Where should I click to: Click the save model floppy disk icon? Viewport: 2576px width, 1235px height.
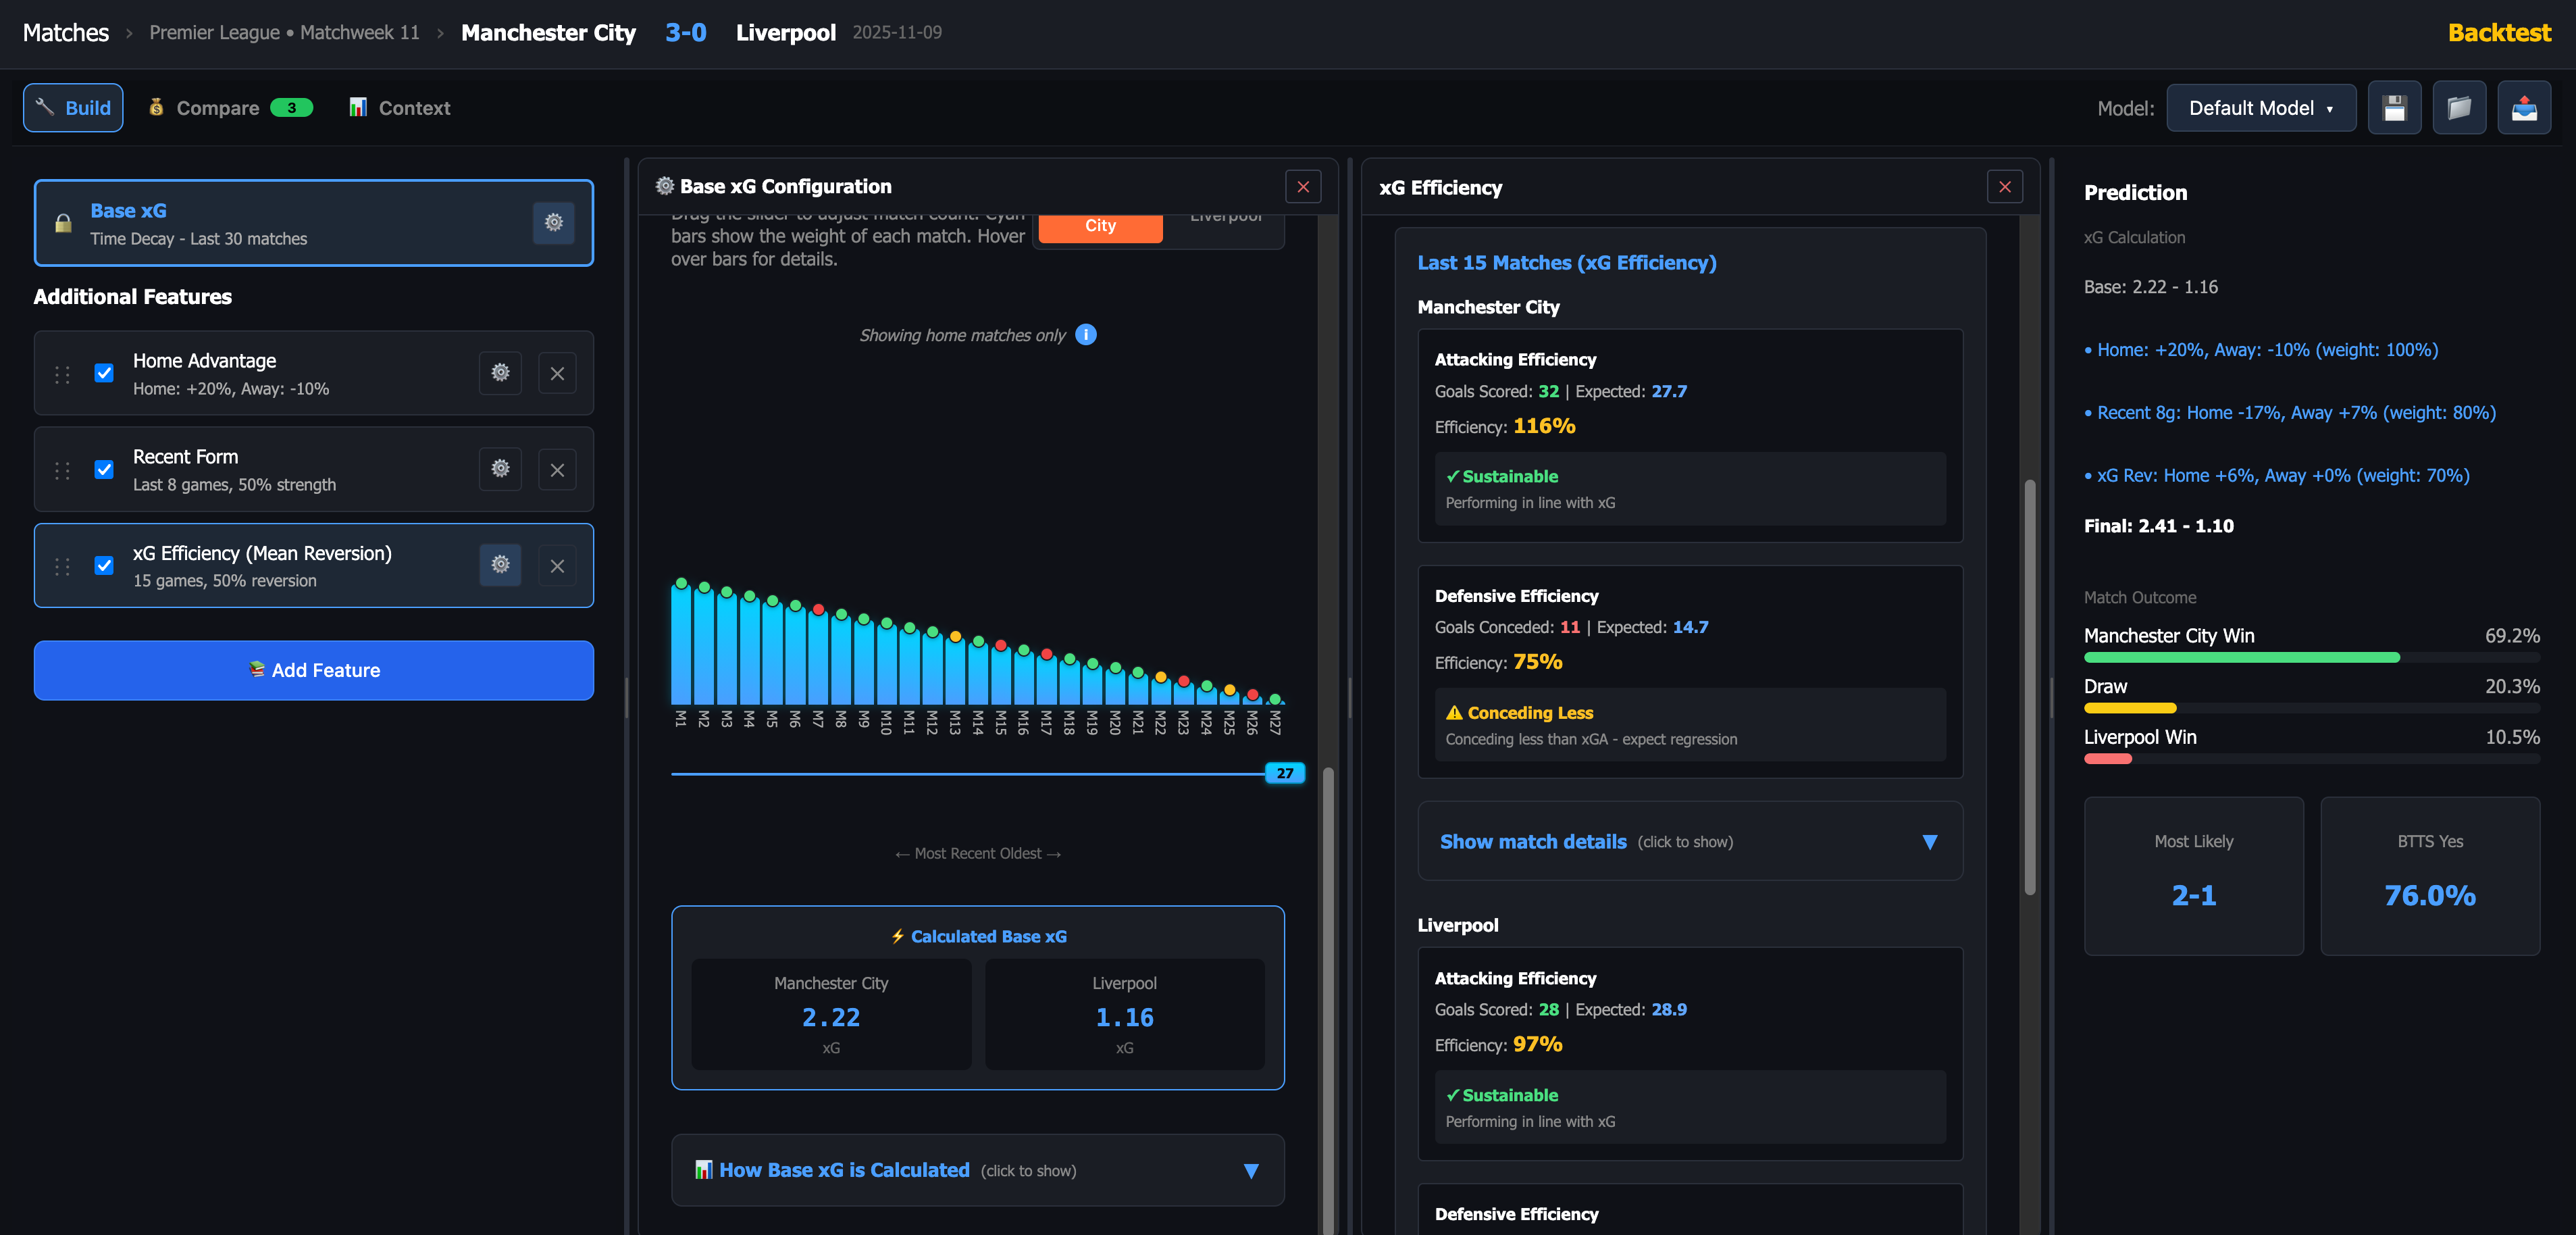coord(2394,108)
